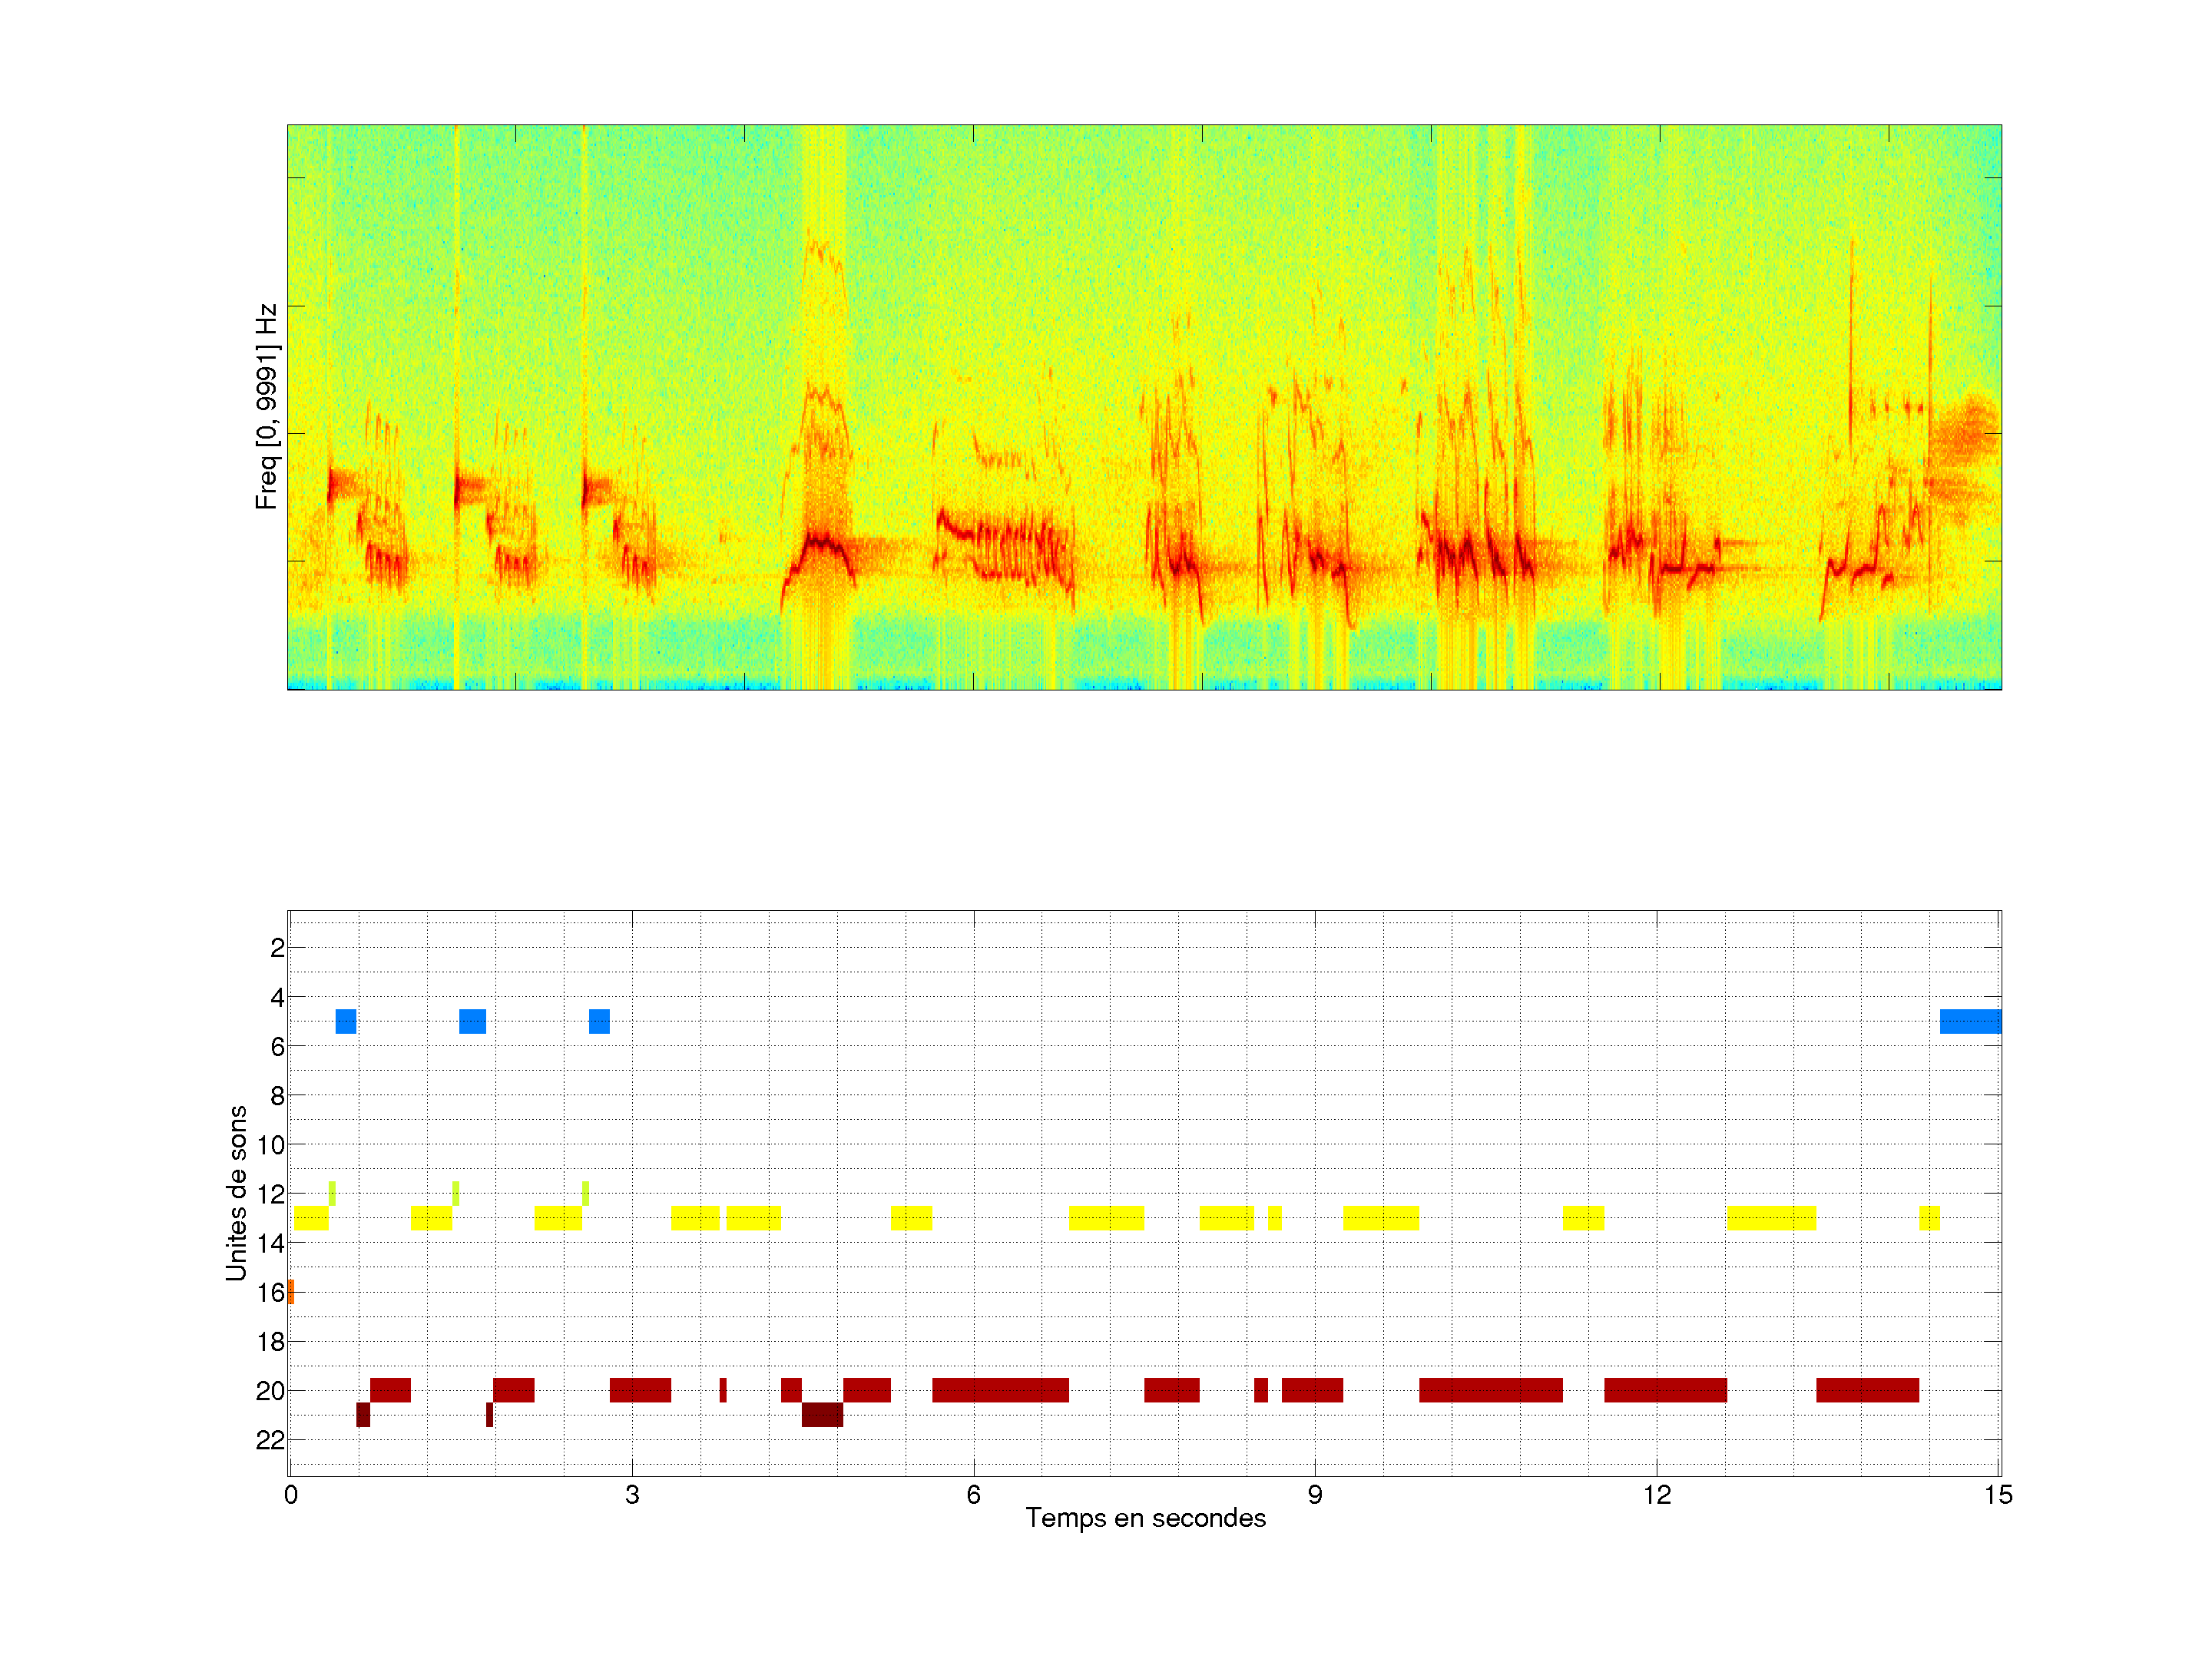Image resolution: width=2212 pixels, height=1659 pixels.
Task: Click the first lime-green tick on row 12
Action: coord(332,1193)
